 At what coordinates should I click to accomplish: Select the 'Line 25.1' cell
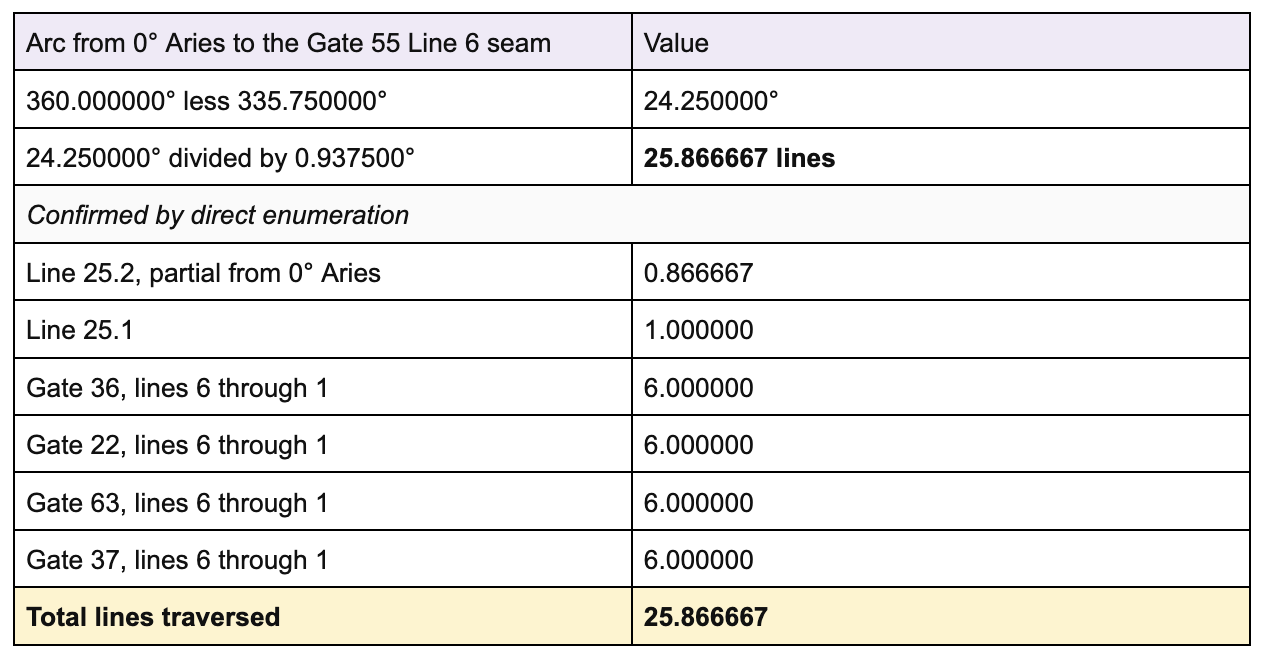coord(323,330)
